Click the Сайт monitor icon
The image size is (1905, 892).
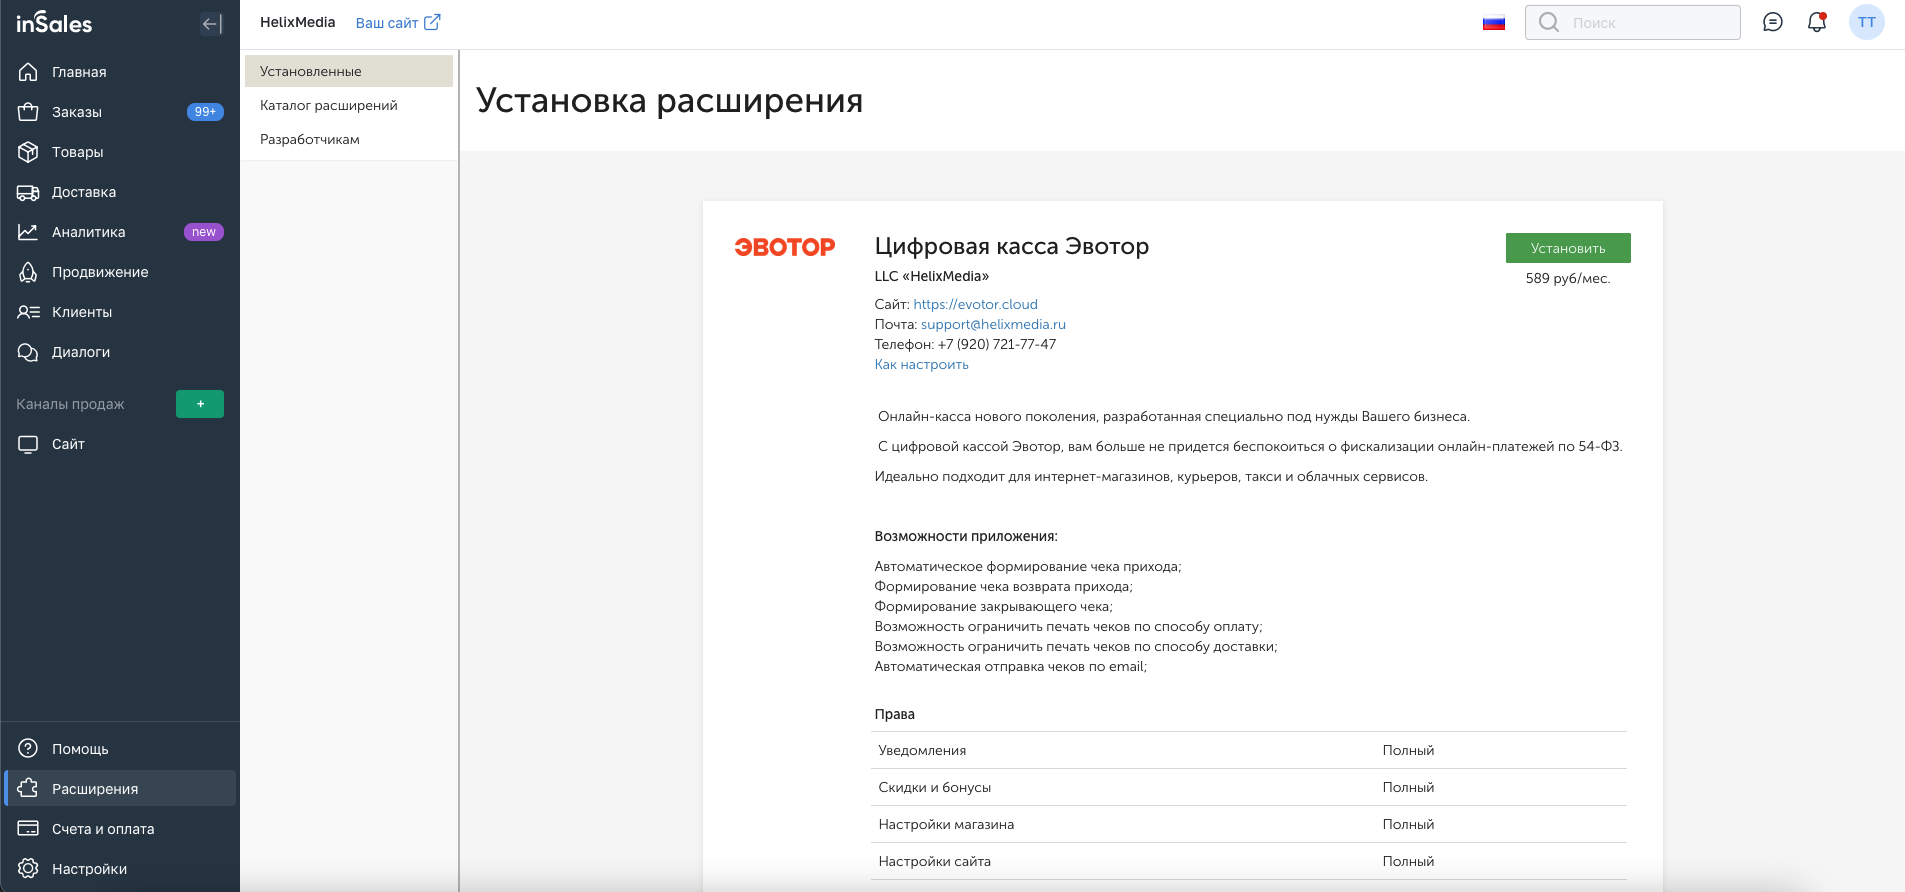point(28,444)
